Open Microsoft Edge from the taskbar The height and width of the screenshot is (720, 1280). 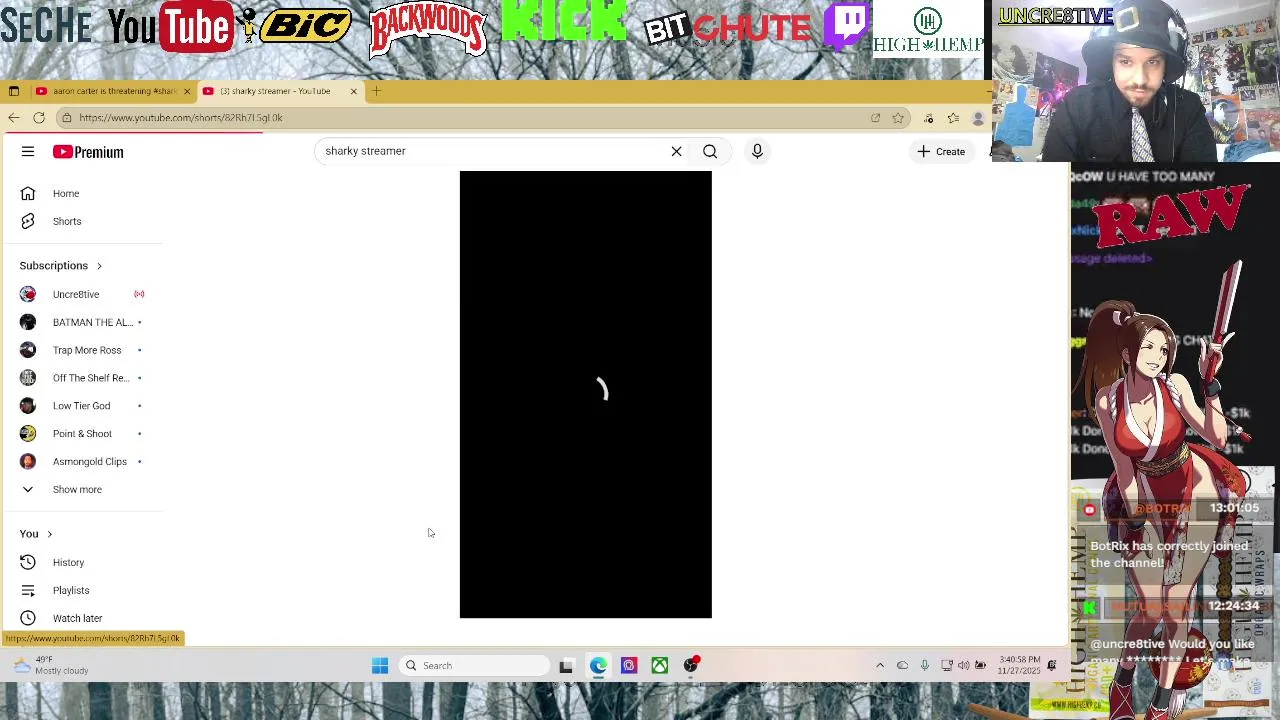pyautogui.click(x=598, y=666)
